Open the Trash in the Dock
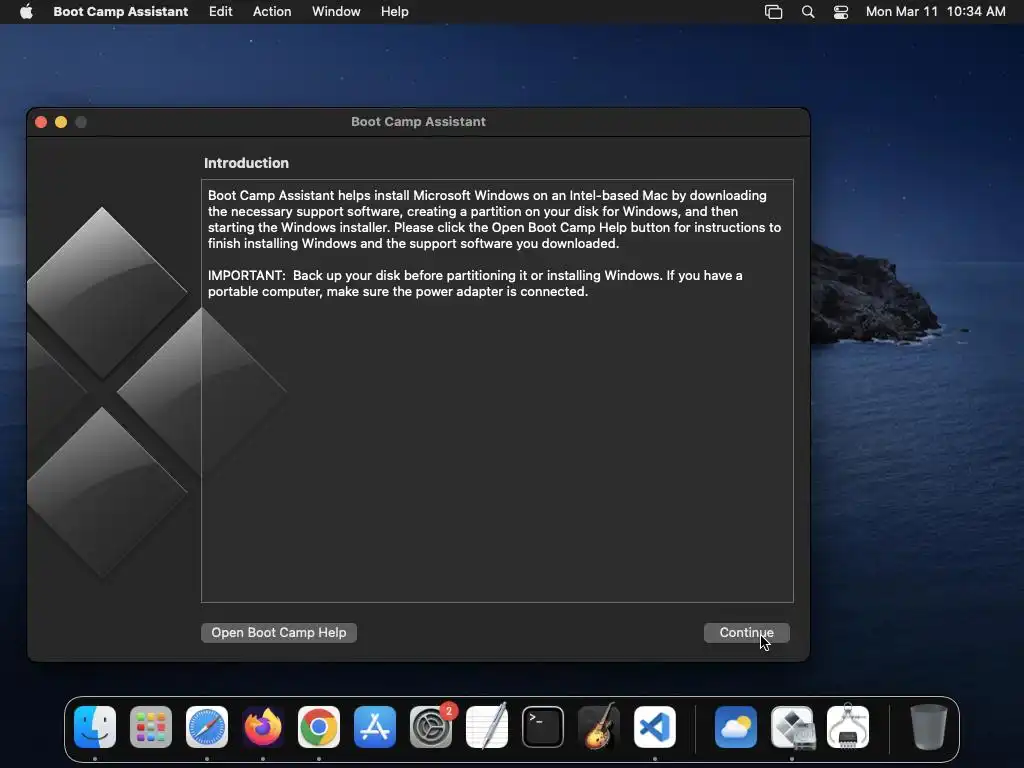 (929, 727)
